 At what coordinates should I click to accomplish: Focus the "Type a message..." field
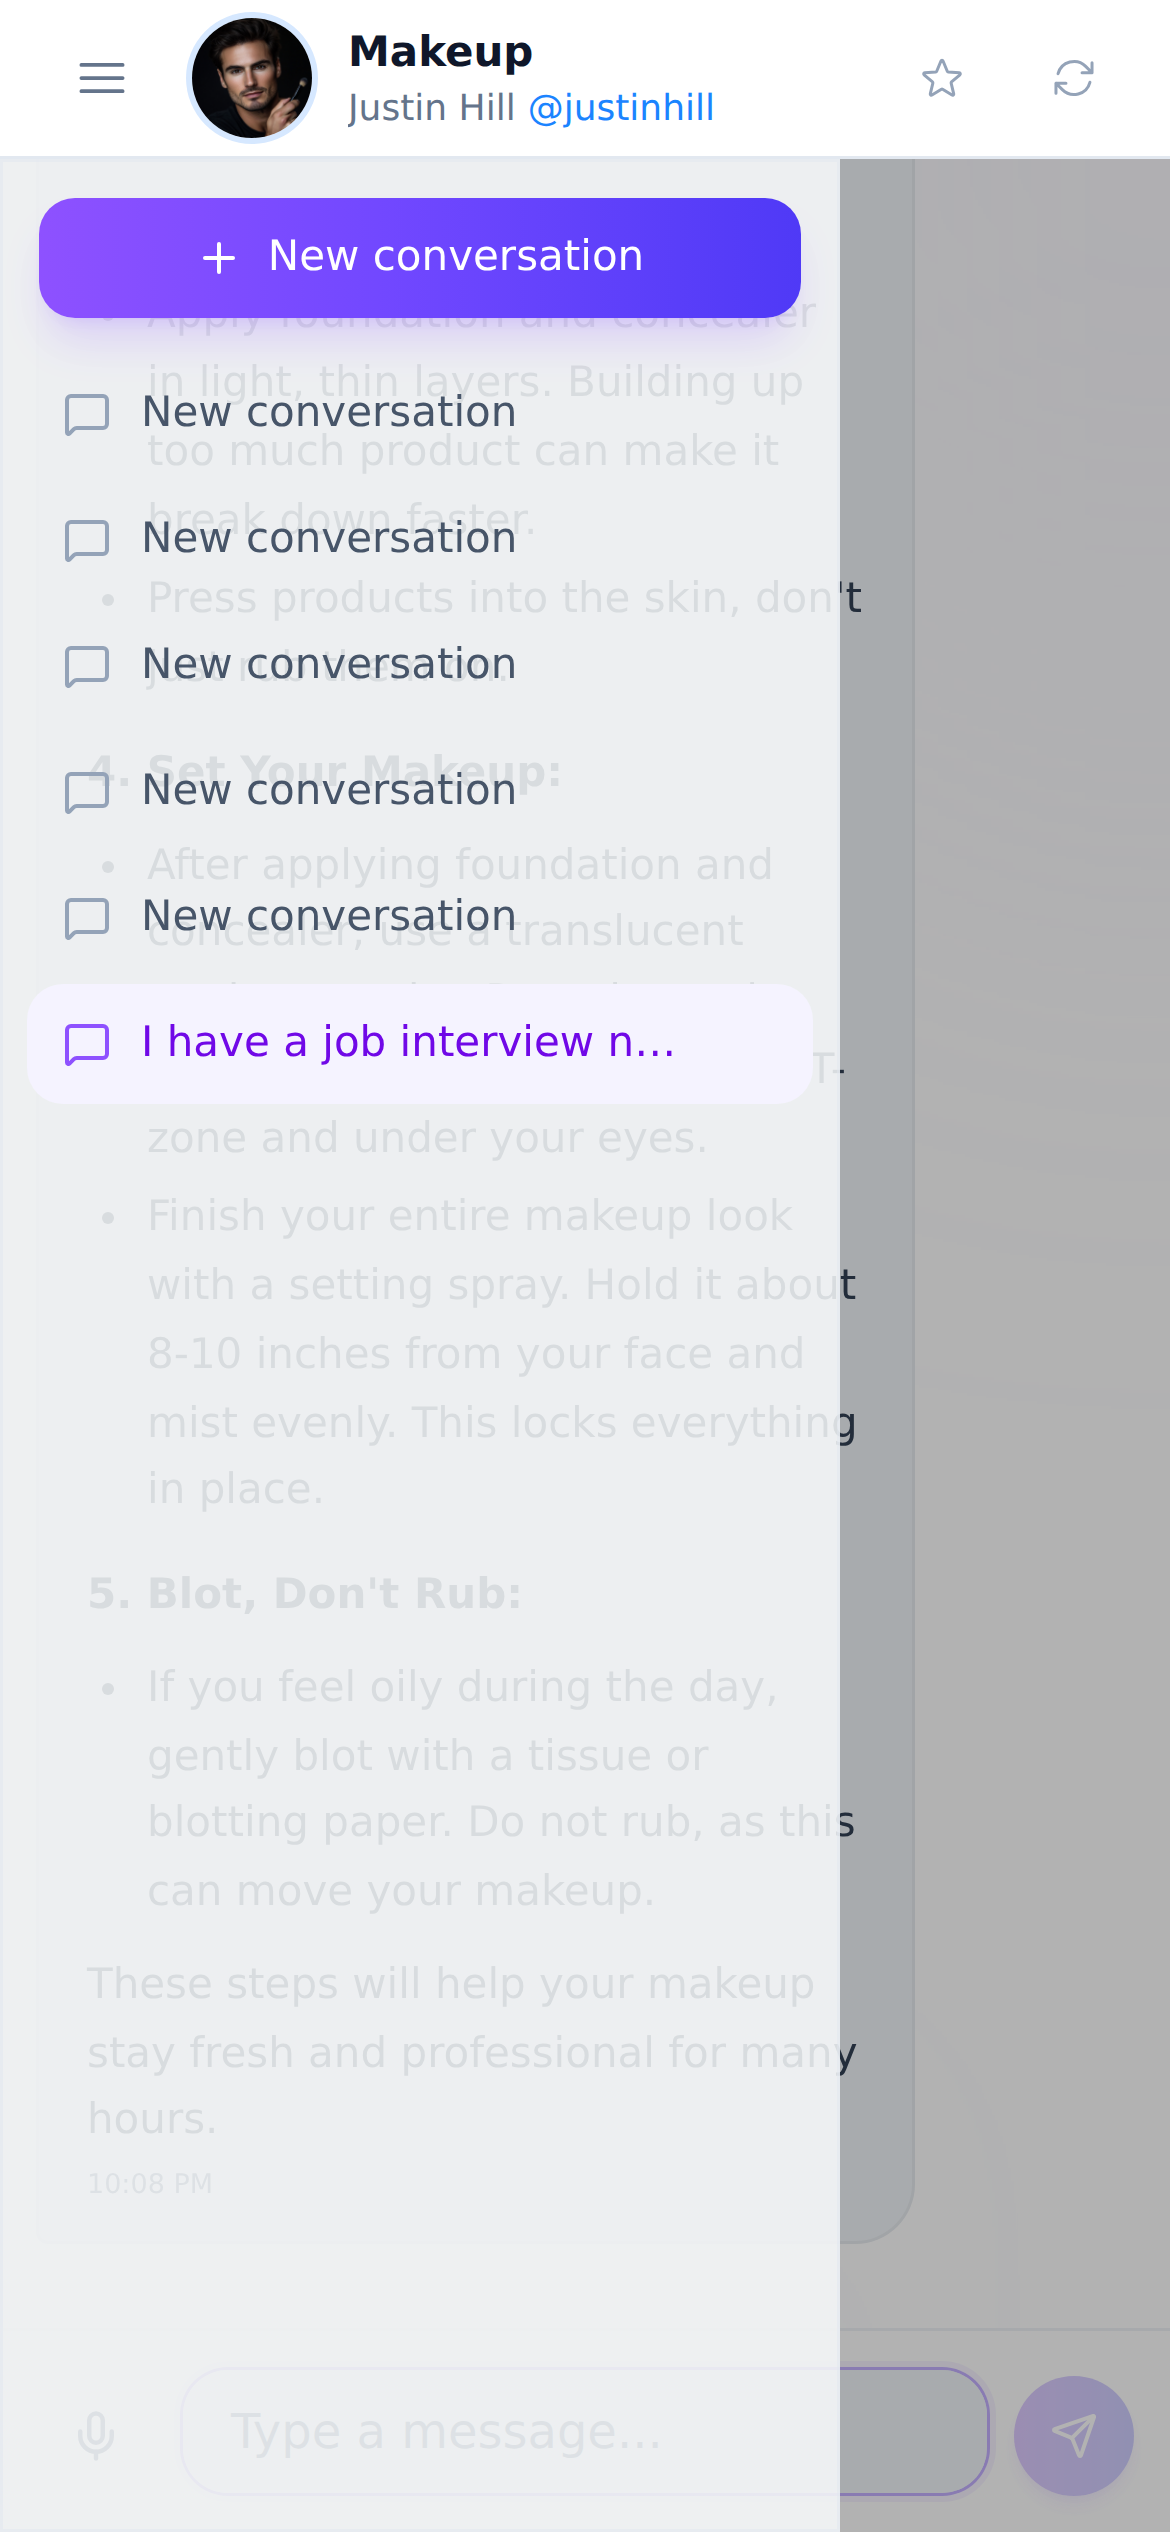585,2431
